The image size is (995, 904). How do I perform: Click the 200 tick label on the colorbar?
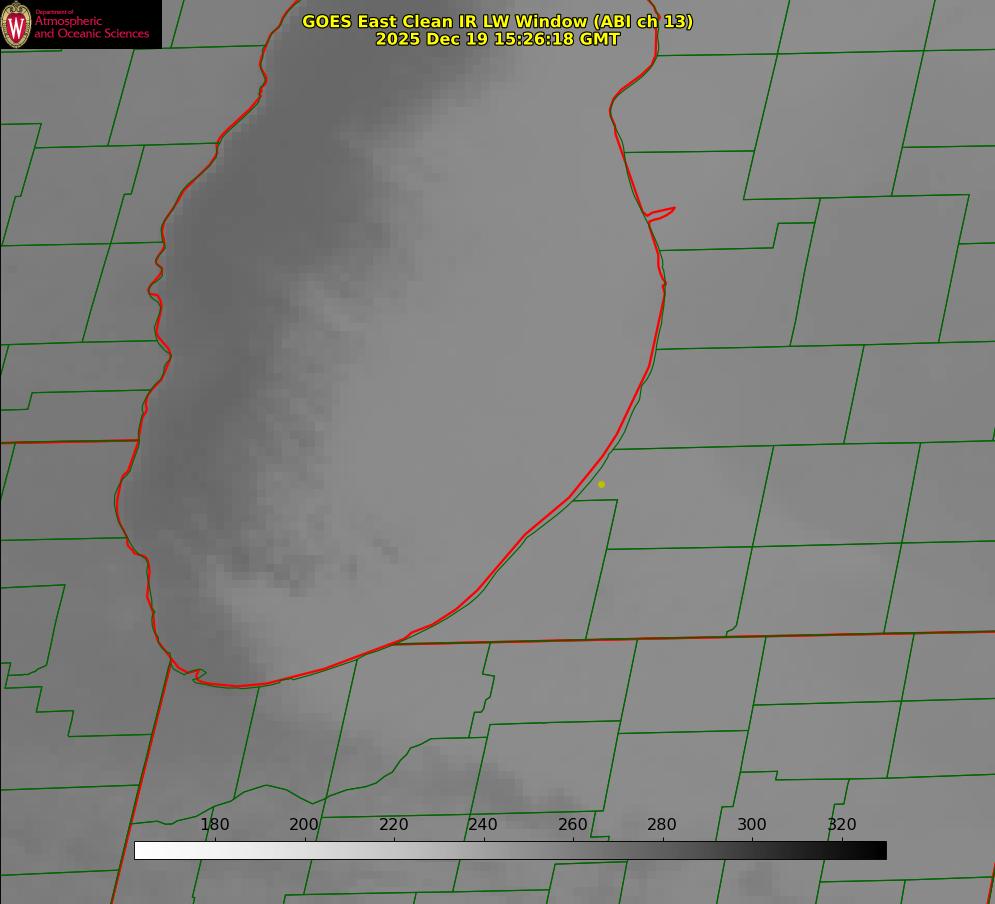[x=304, y=825]
